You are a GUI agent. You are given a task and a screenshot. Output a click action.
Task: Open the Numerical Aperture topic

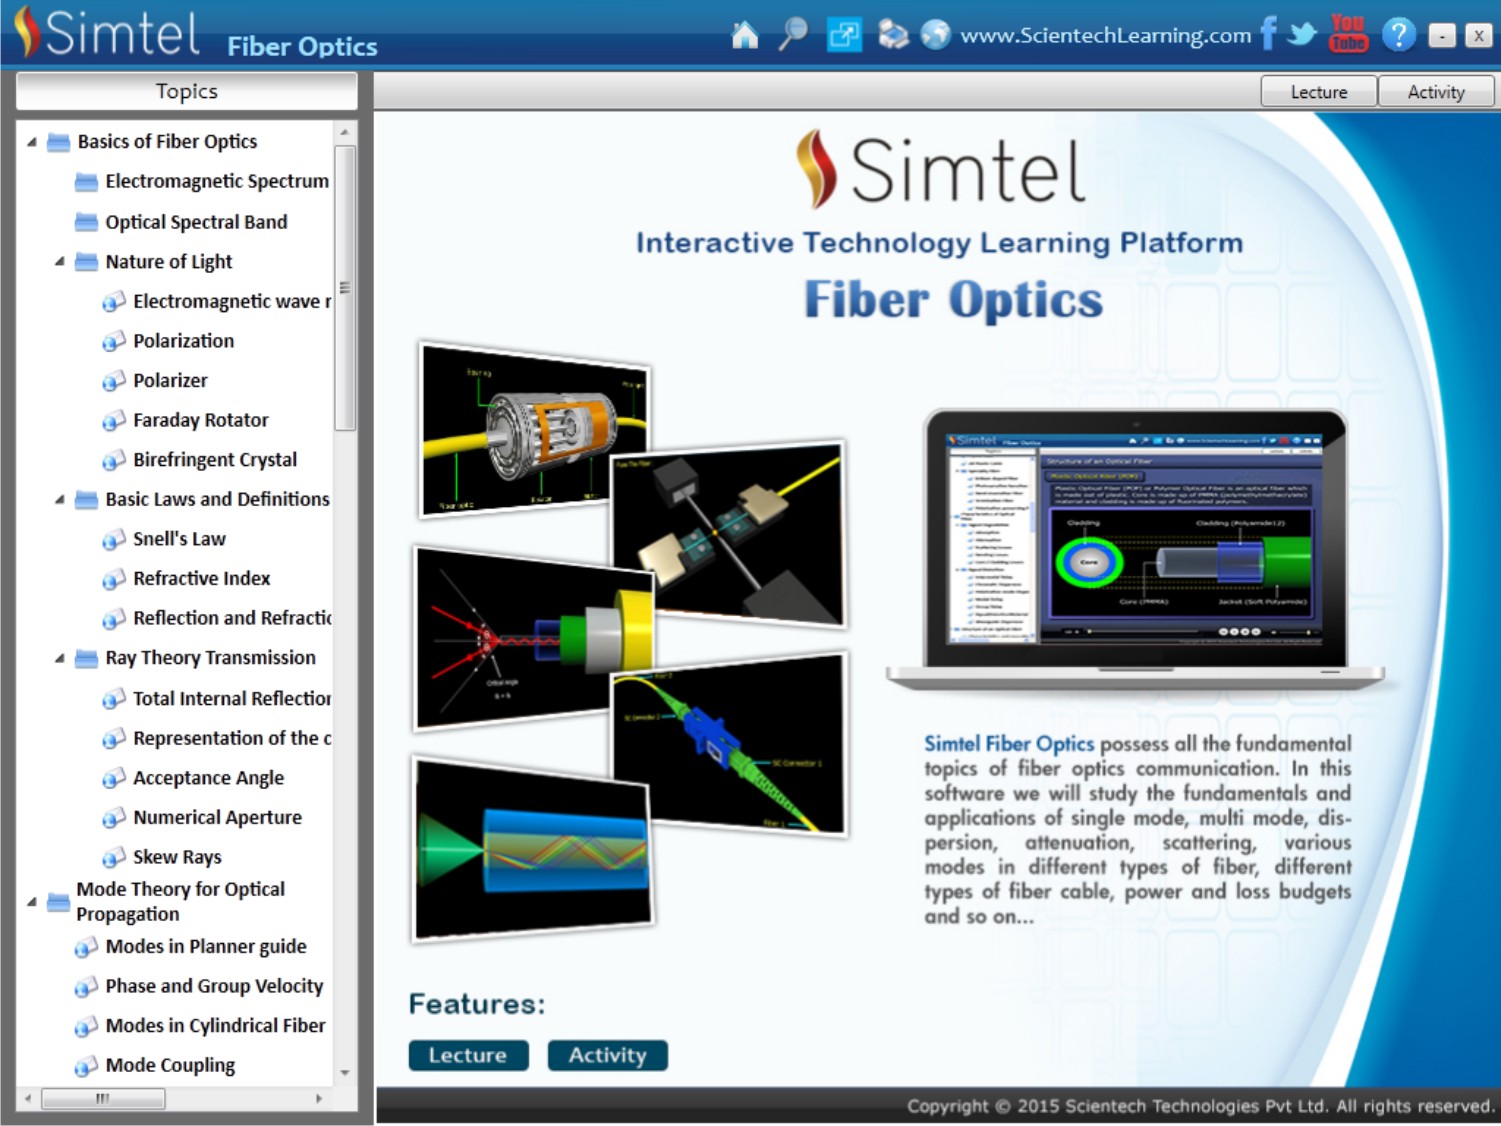point(217,817)
